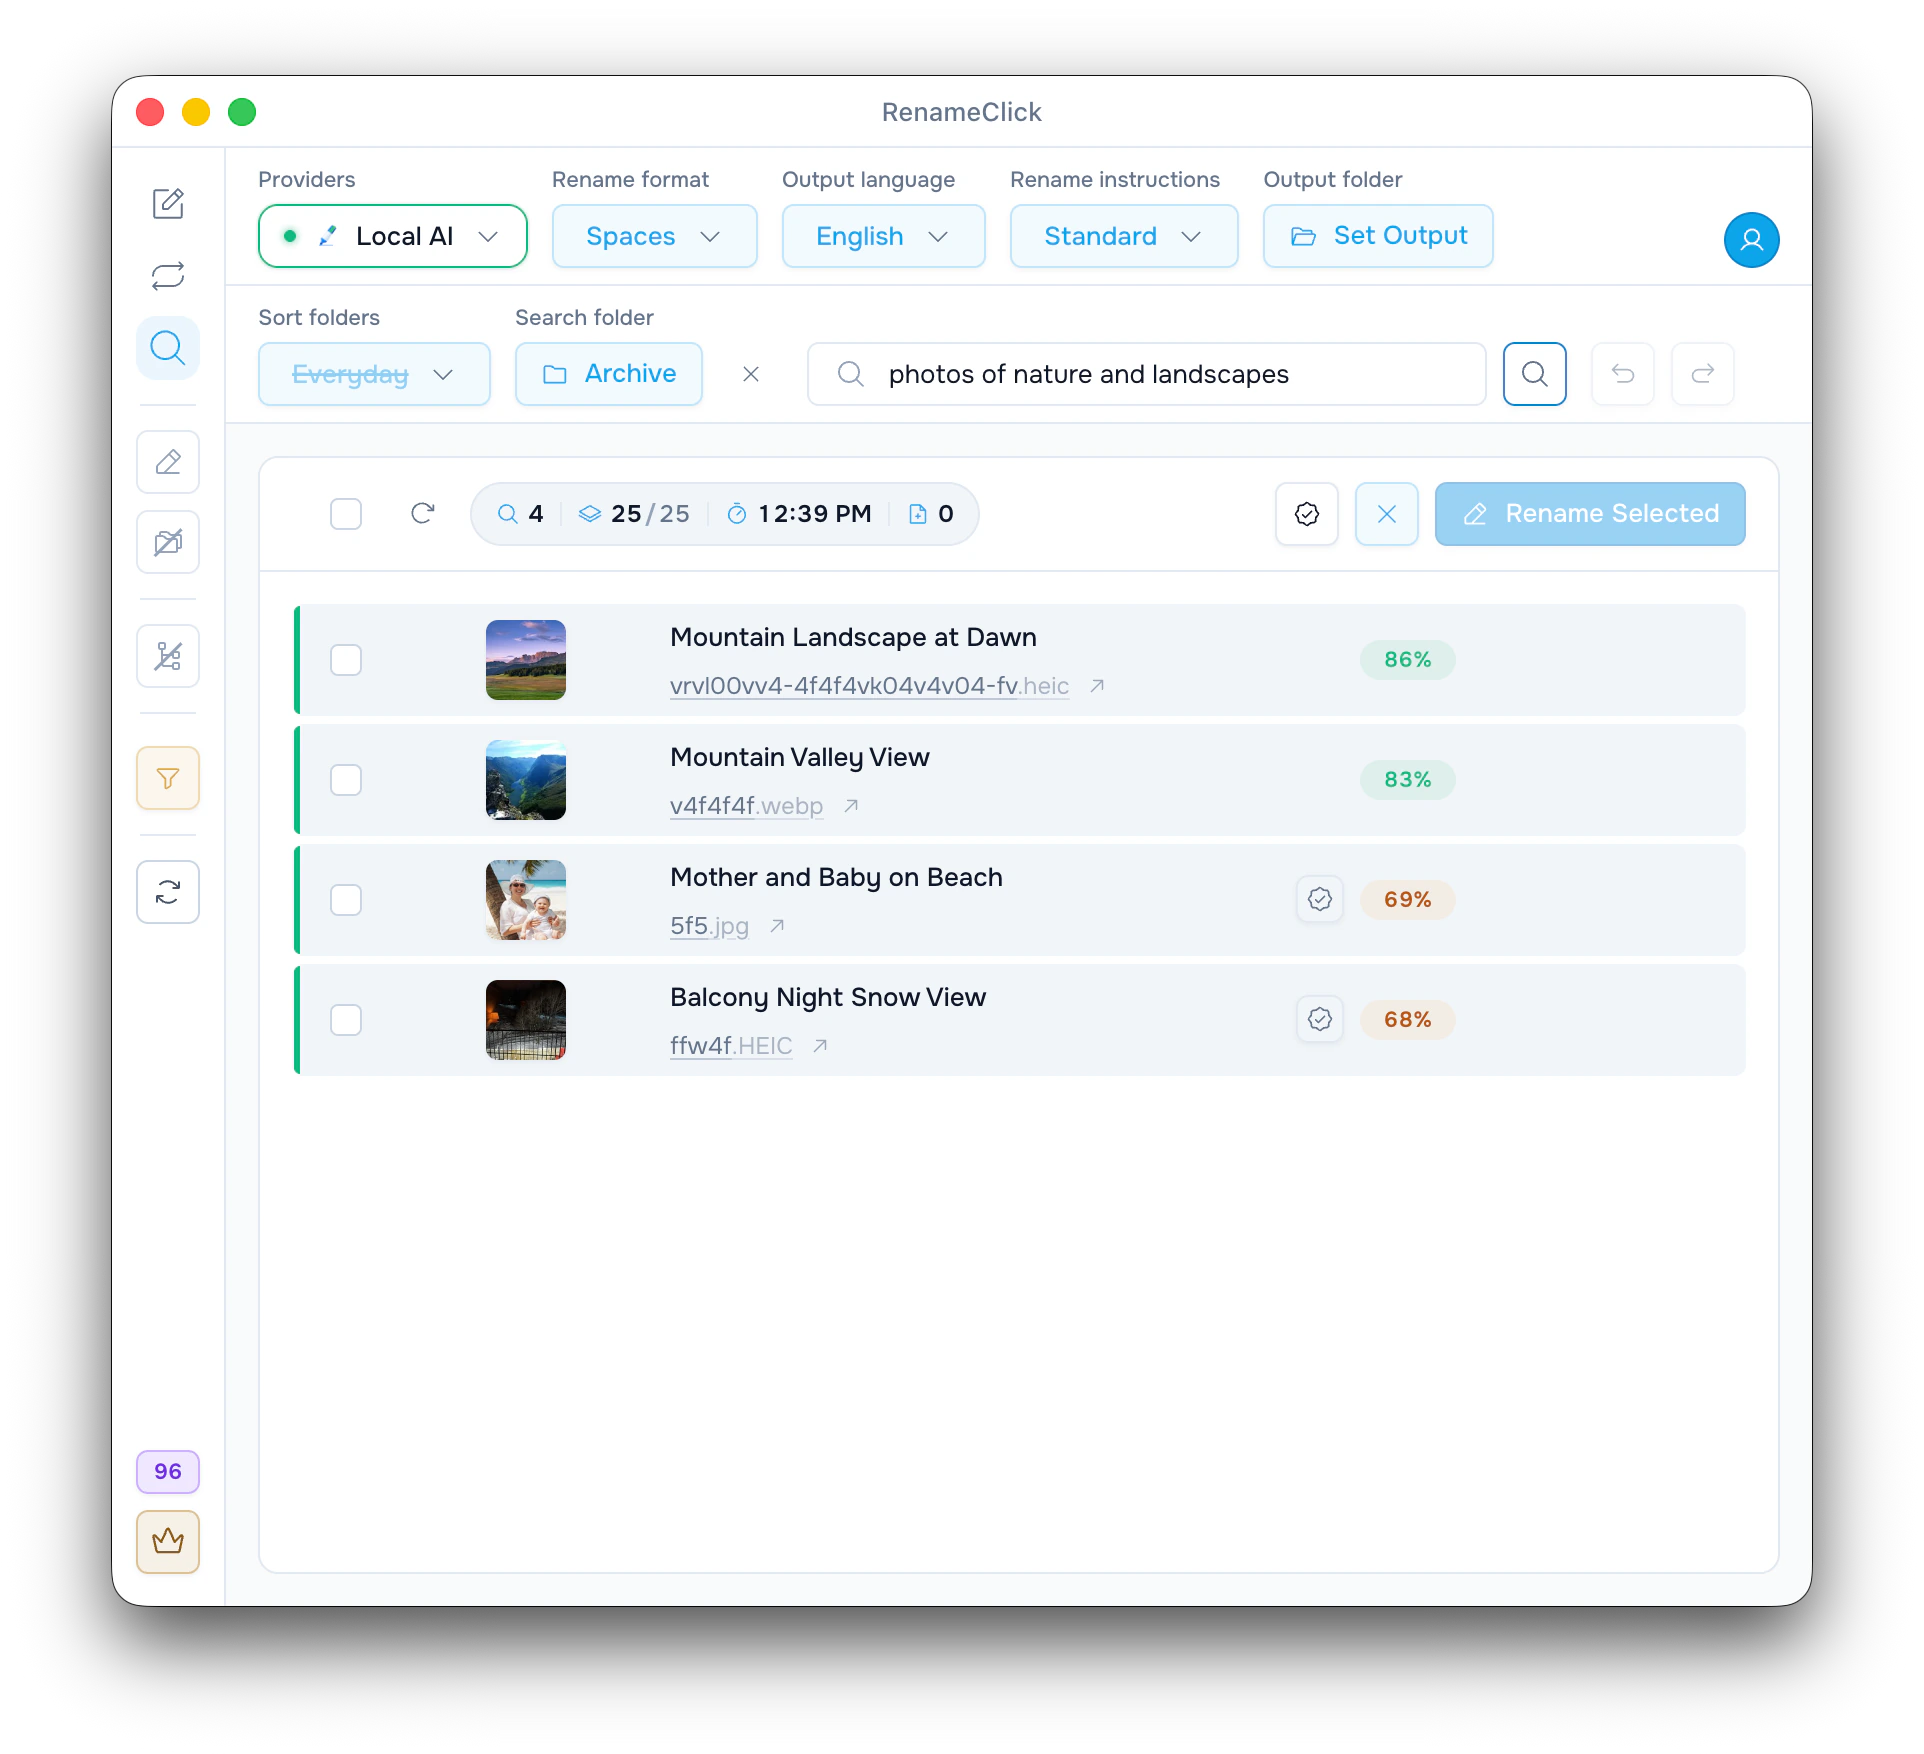Open the user profile avatar
Viewport: 1924px width, 1754px height.
click(x=1751, y=240)
